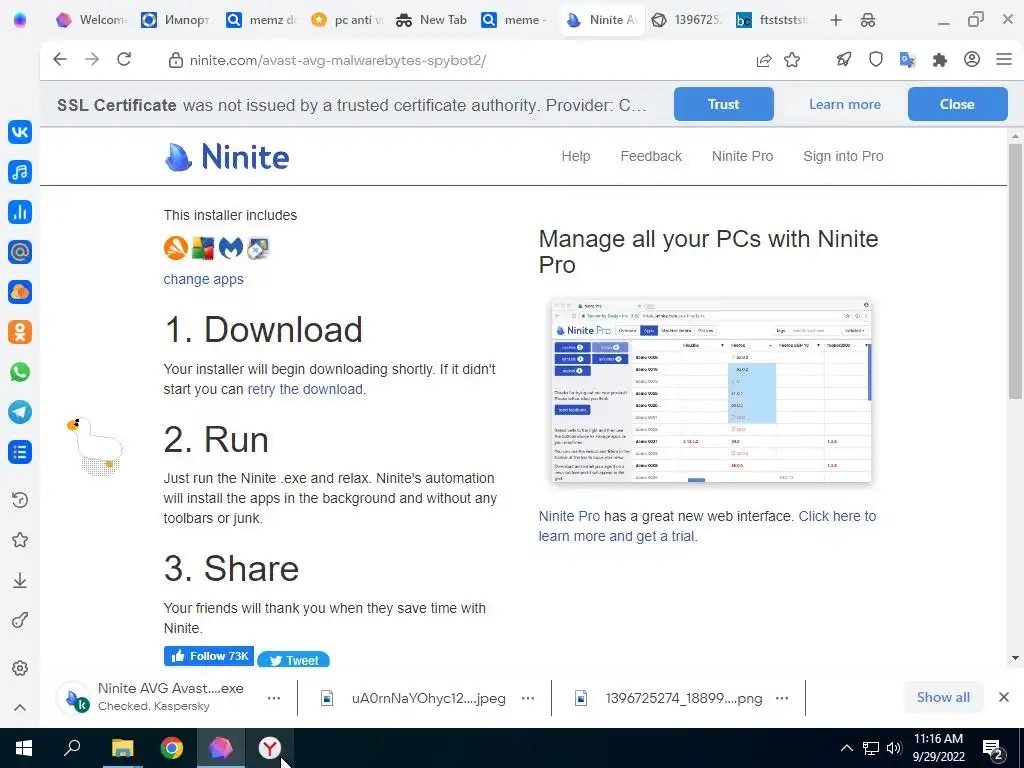Open bookmarks star in sidebar

[x=20, y=540]
